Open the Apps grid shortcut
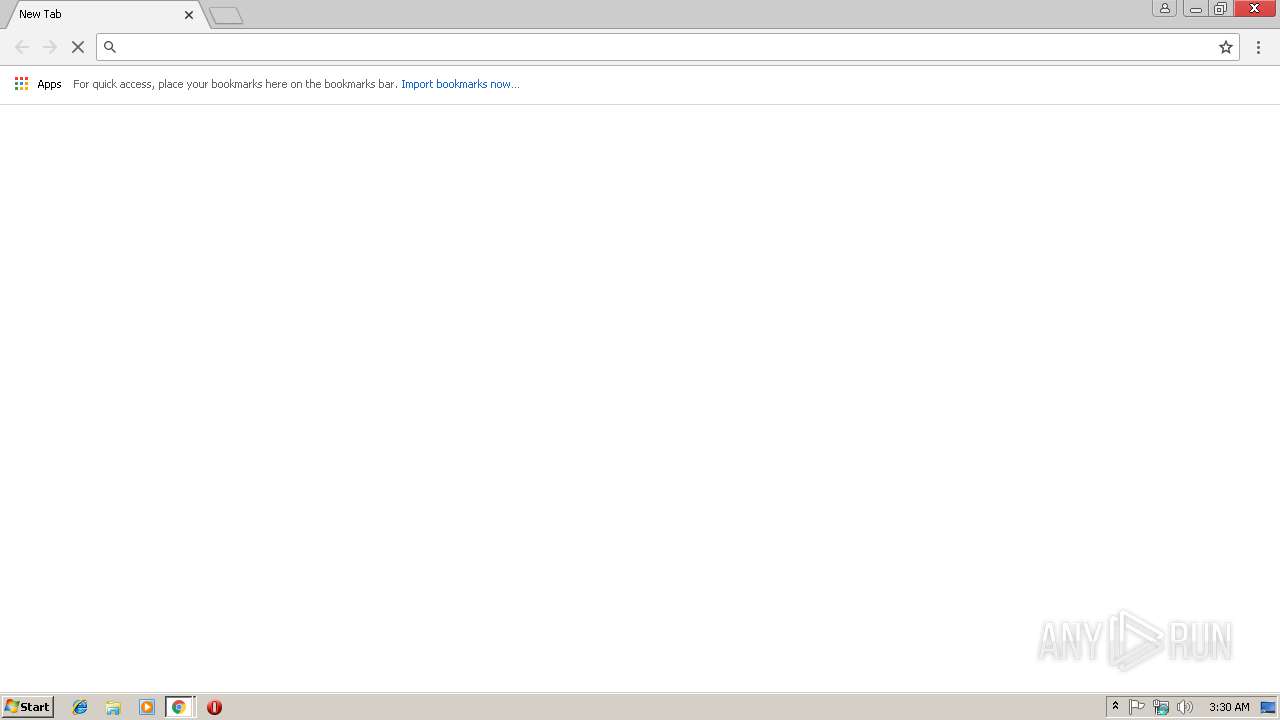1280x720 pixels. pyautogui.click(x=38, y=84)
